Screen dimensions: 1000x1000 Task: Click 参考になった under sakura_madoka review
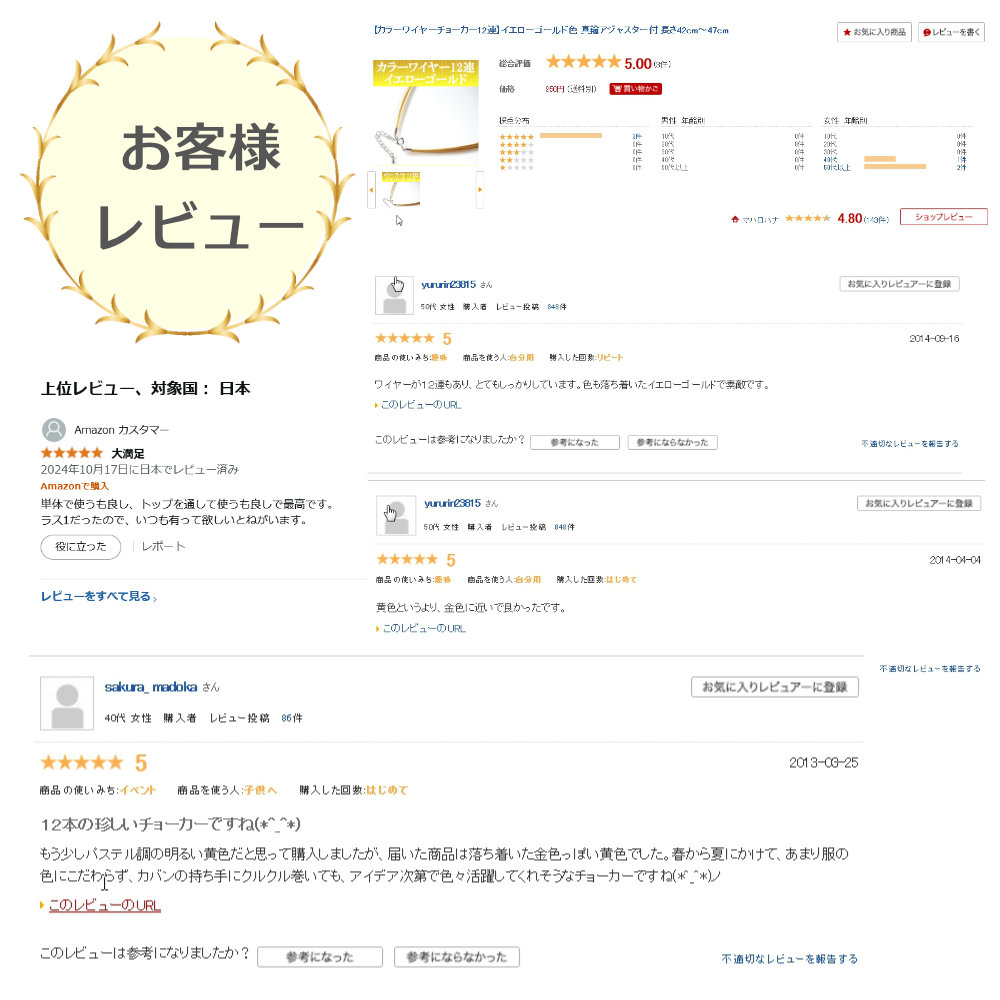coord(320,957)
